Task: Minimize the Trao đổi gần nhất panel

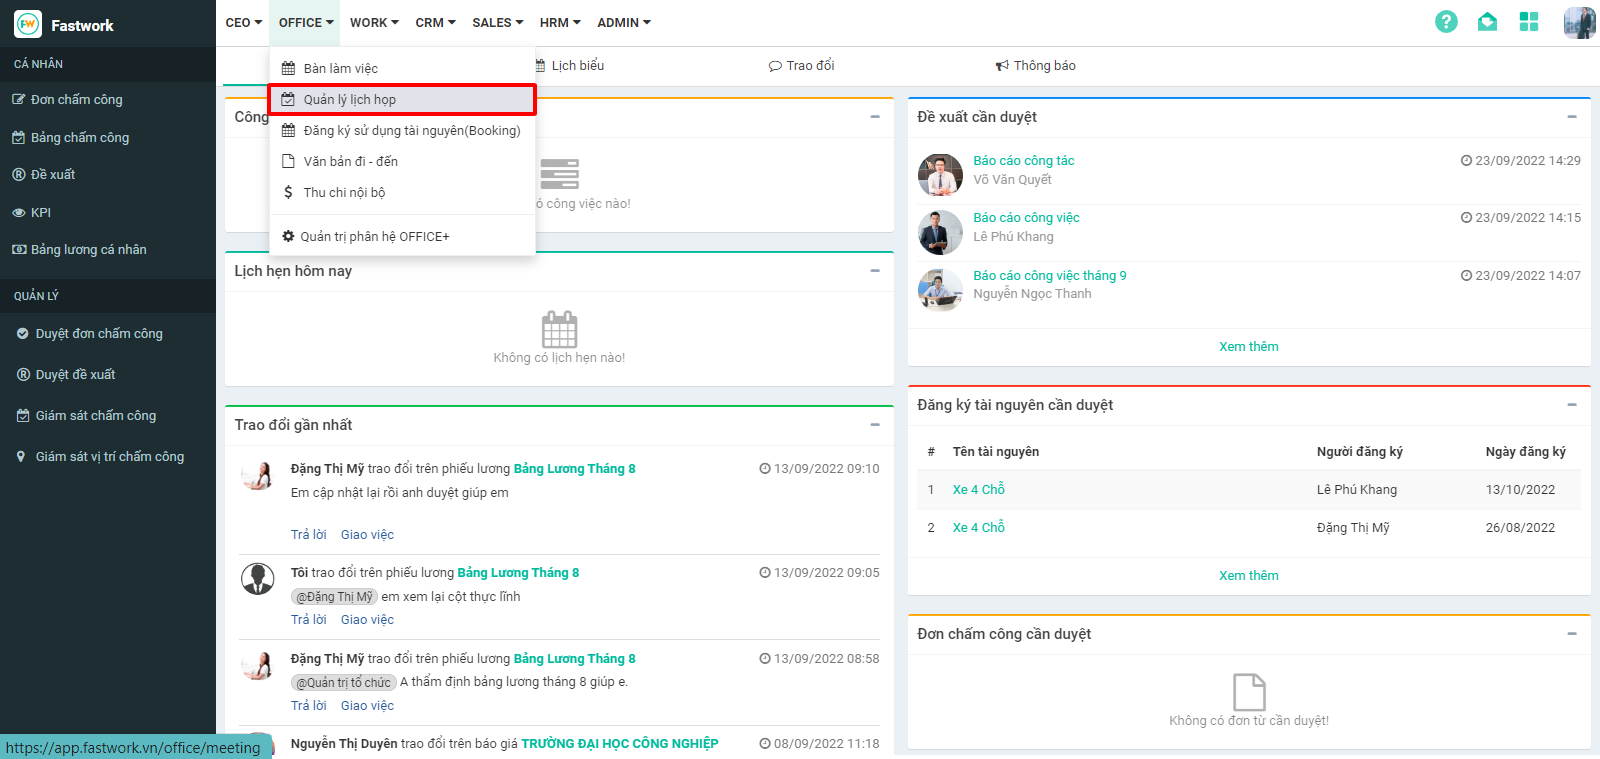Action: [874, 425]
